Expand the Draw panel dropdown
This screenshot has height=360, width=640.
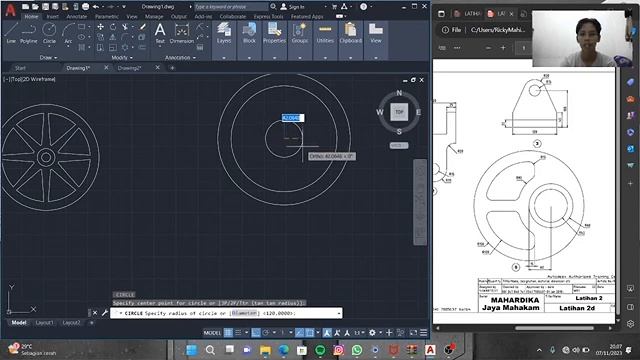coord(49,58)
